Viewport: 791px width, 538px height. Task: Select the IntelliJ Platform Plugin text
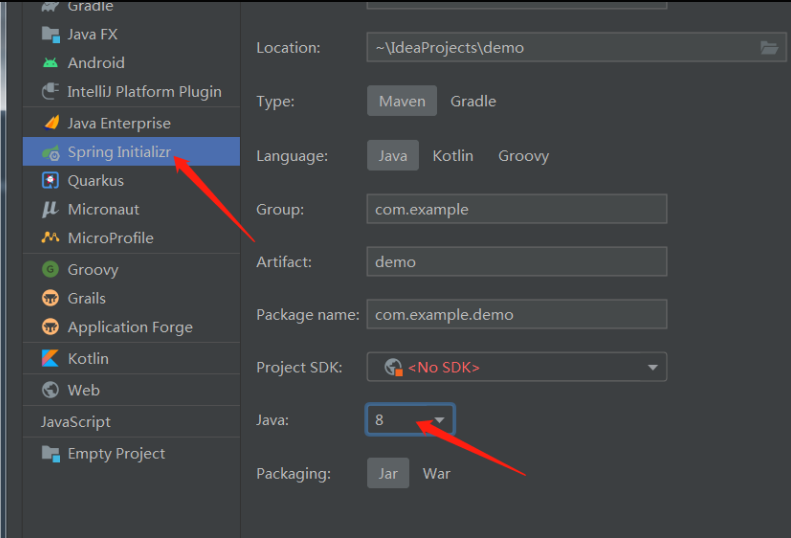(x=144, y=91)
